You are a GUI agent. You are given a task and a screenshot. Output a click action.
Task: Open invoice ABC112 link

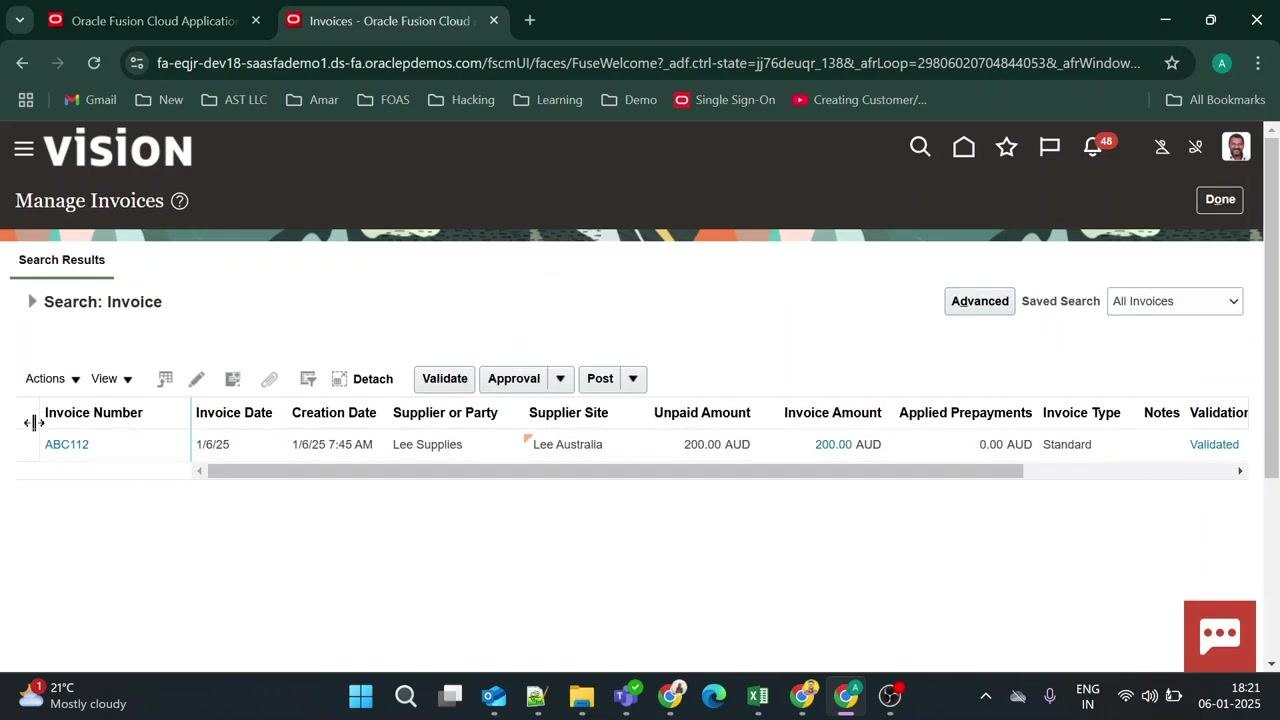coord(67,445)
